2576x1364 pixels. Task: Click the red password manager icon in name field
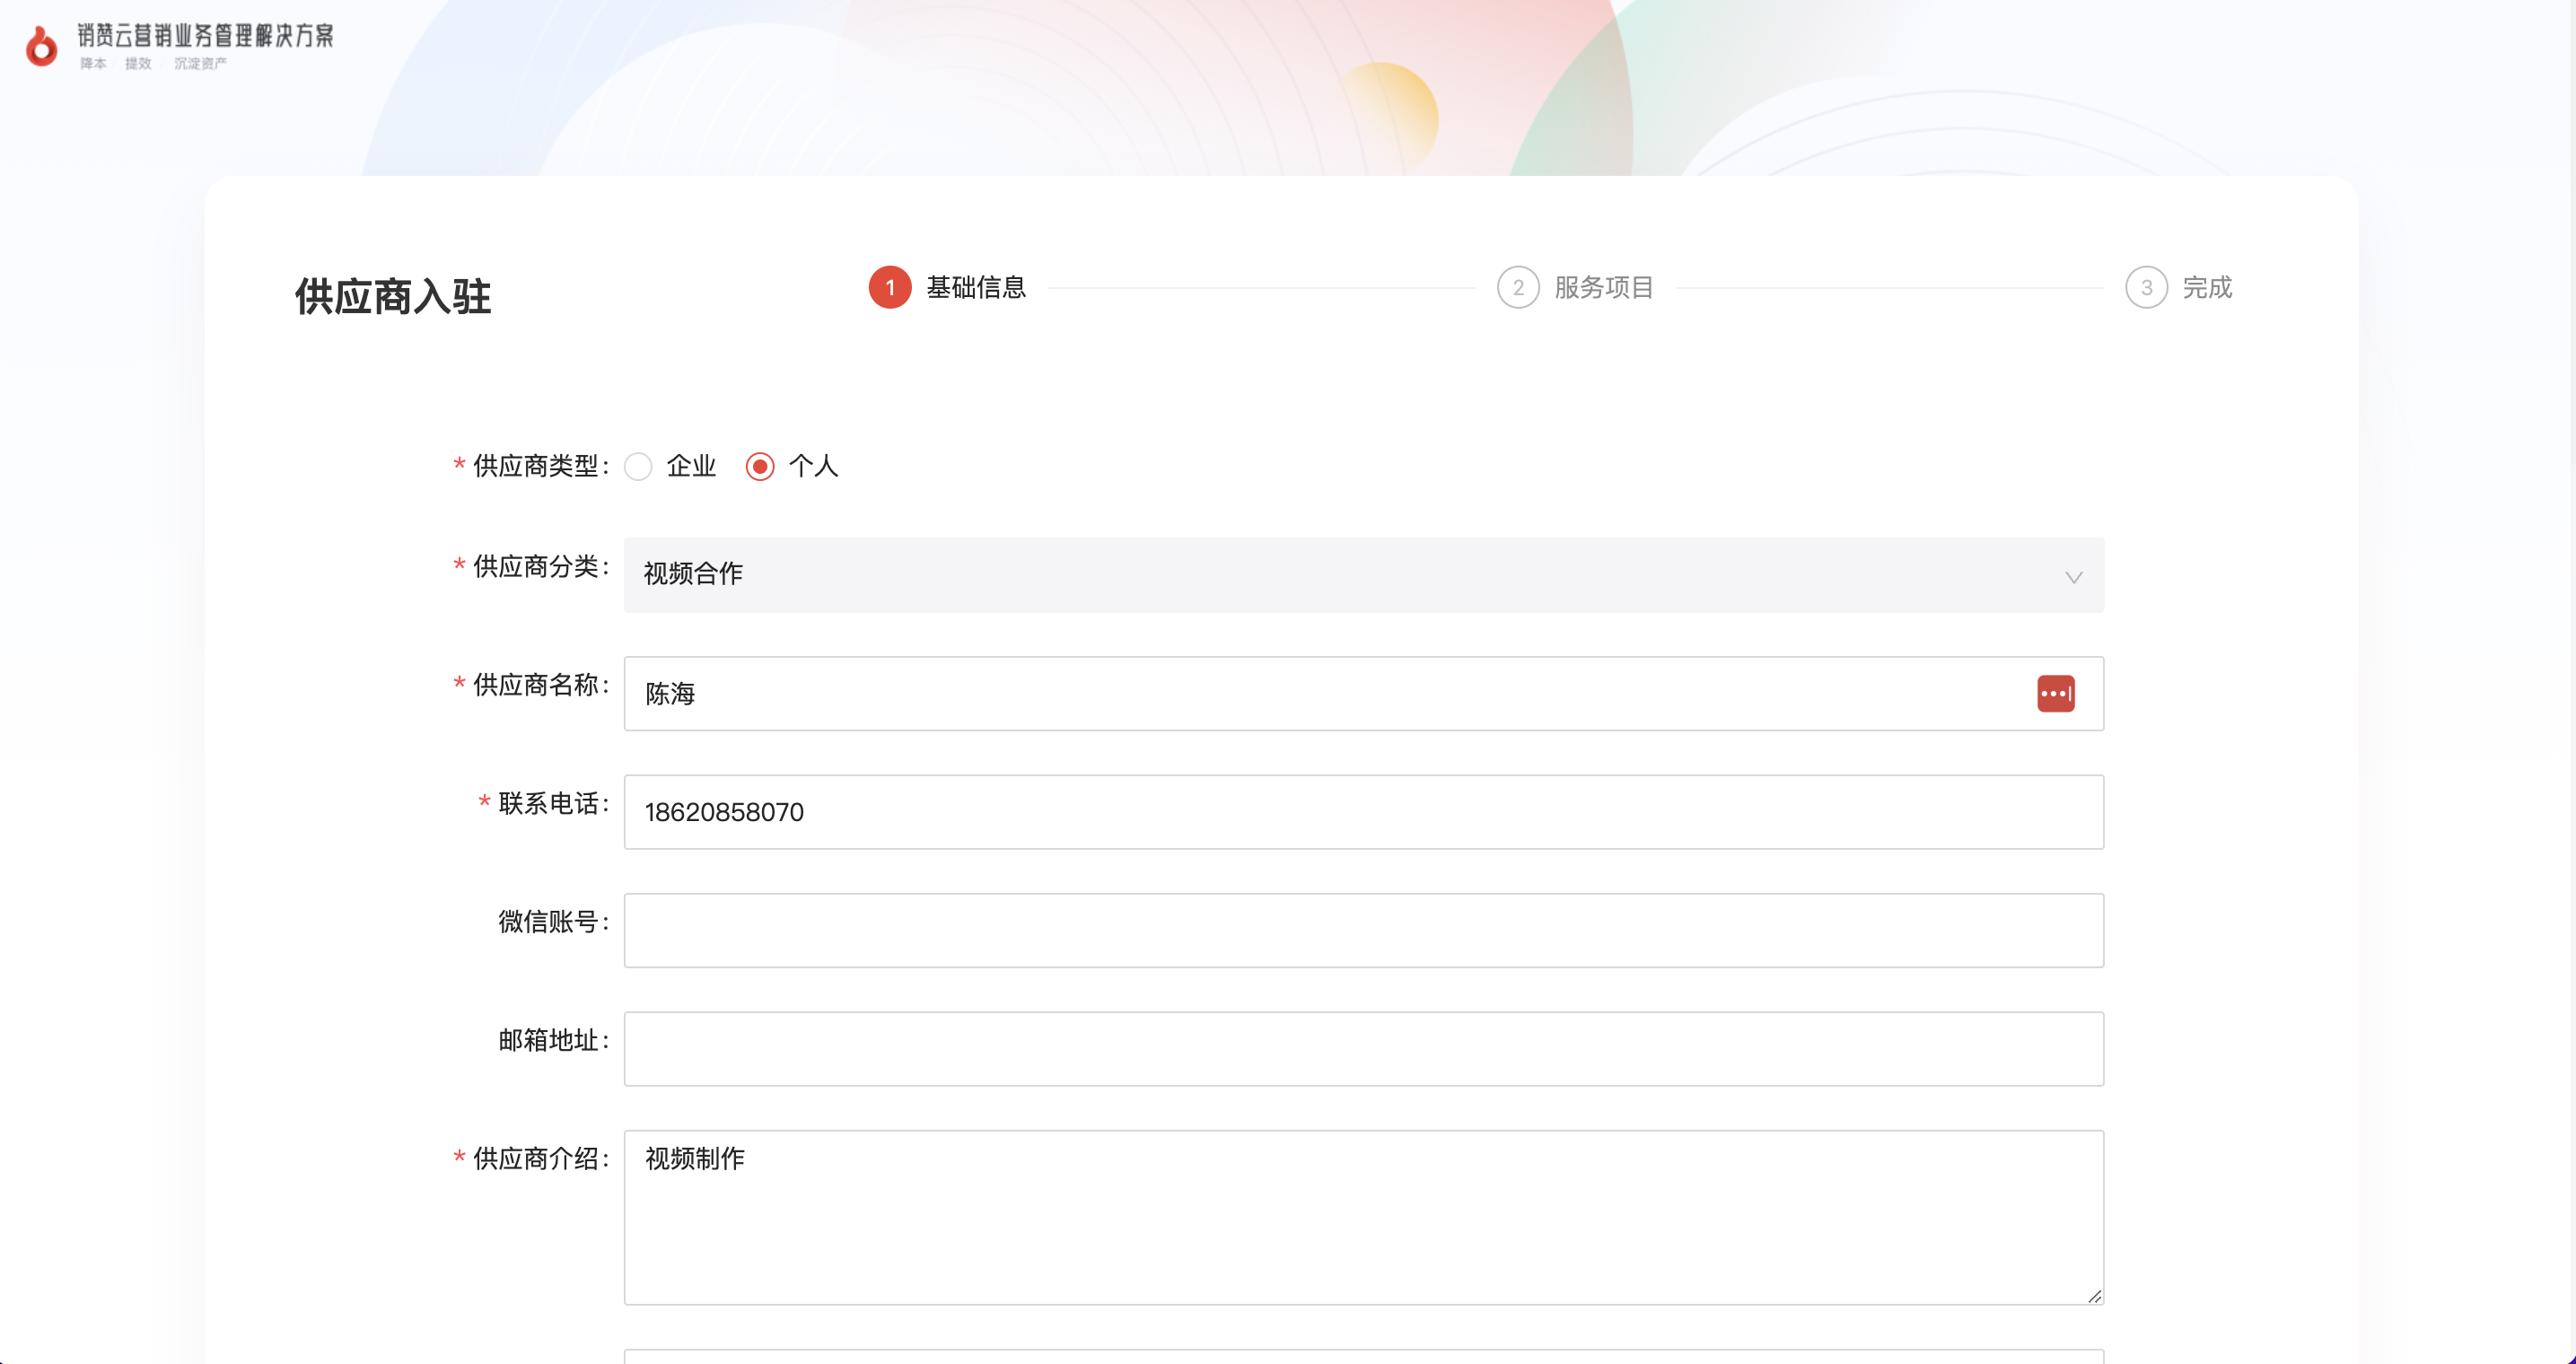coord(2056,694)
